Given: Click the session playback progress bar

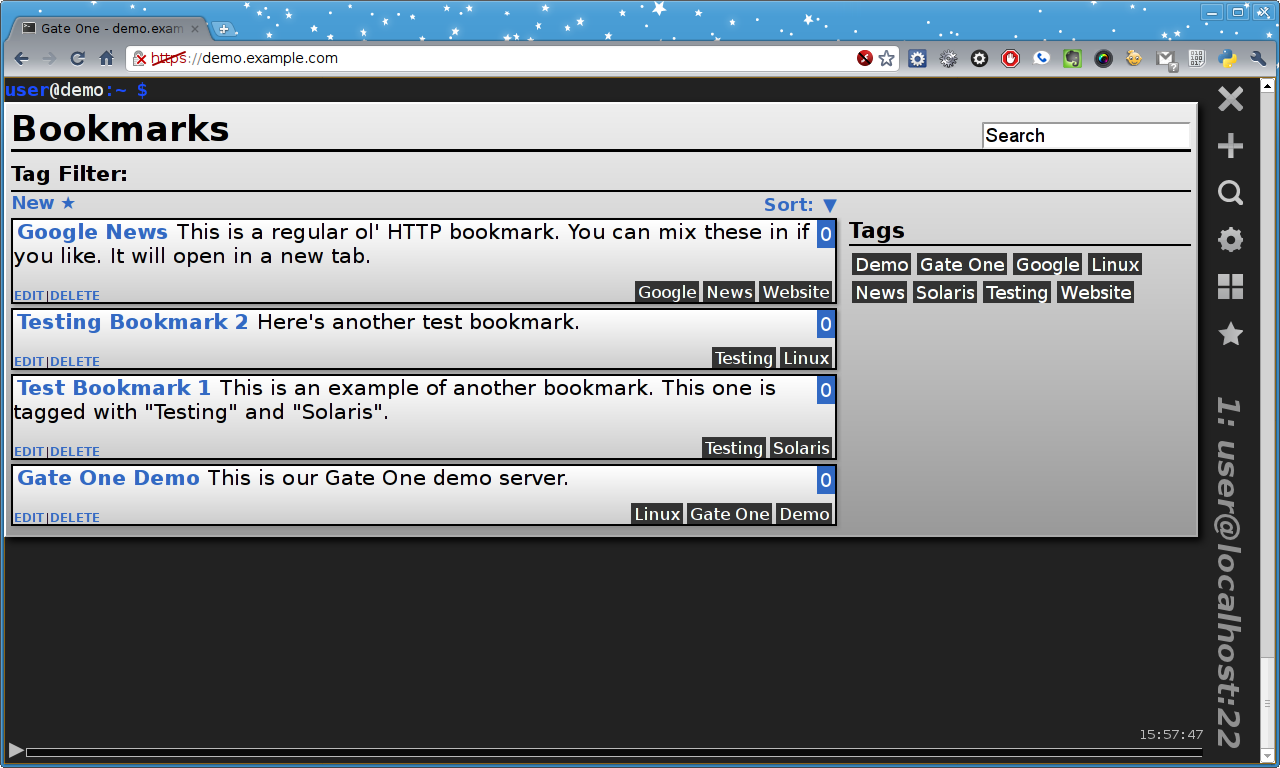Looking at the screenshot, I should (x=614, y=751).
